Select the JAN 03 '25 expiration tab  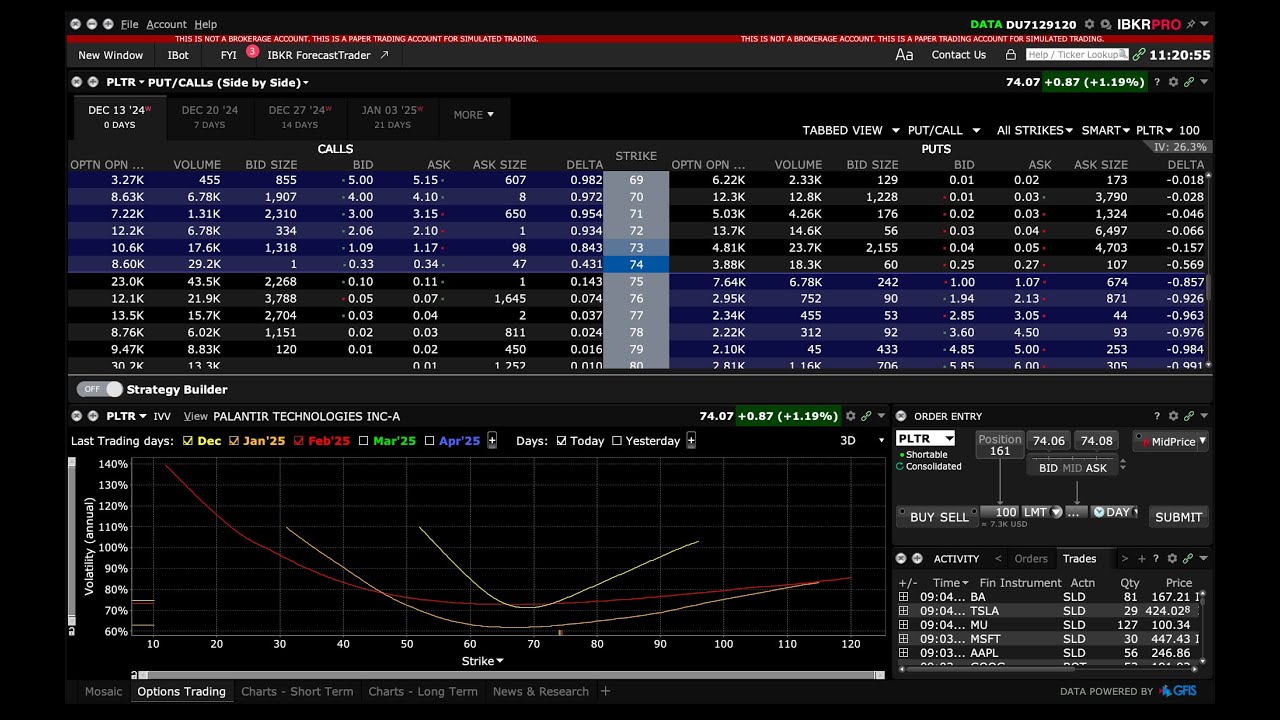coord(392,117)
